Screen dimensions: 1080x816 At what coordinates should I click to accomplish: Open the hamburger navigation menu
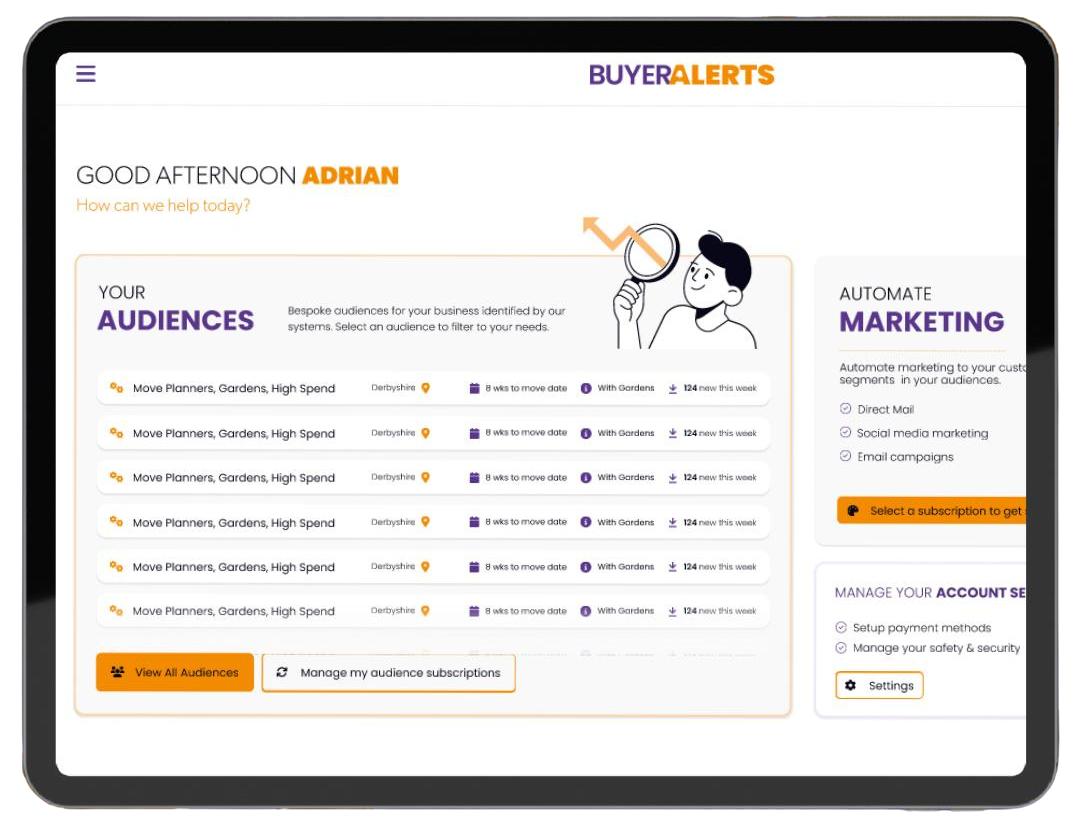[85, 73]
